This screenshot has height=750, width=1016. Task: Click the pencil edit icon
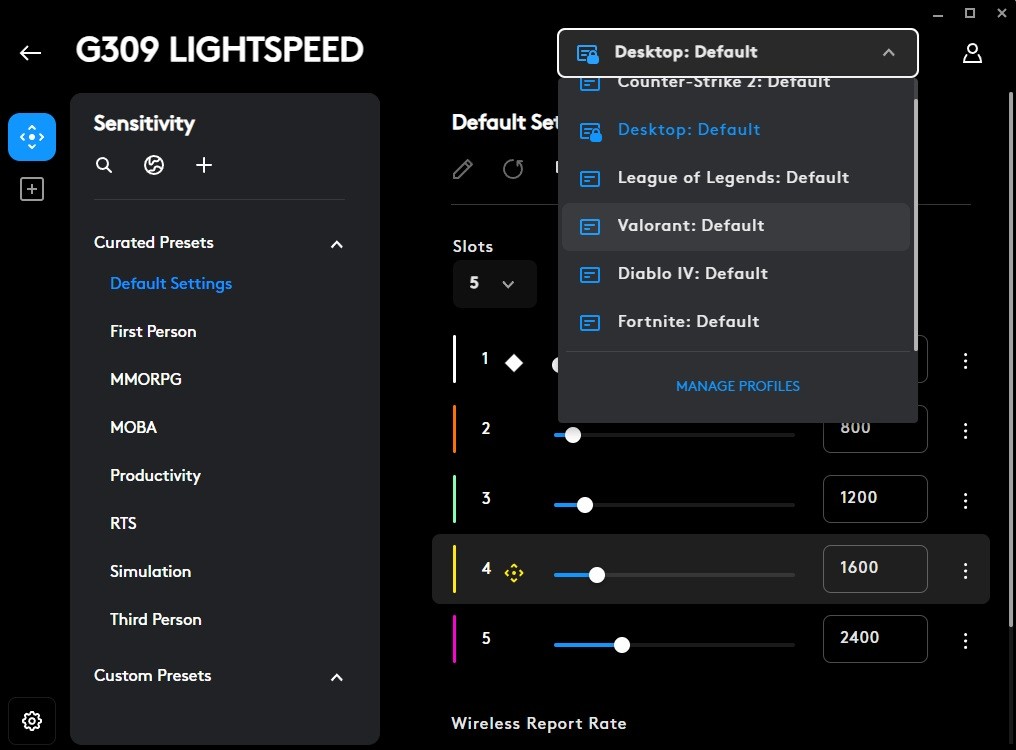tap(463, 168)
